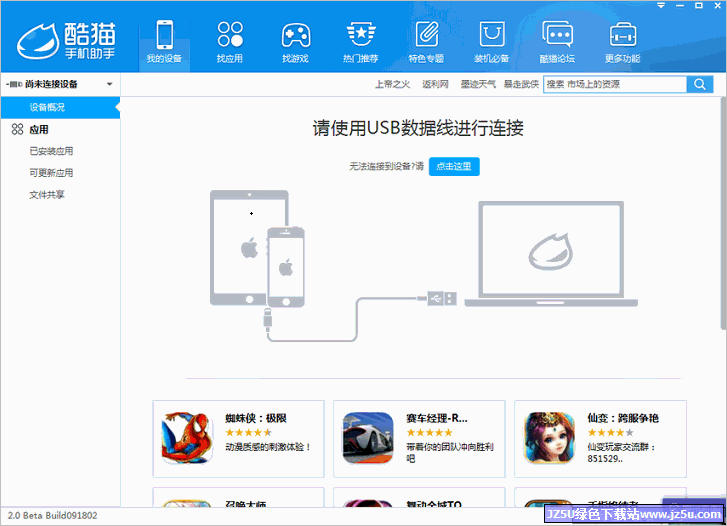Open the racing car game icon

click(x=368, y=438)
